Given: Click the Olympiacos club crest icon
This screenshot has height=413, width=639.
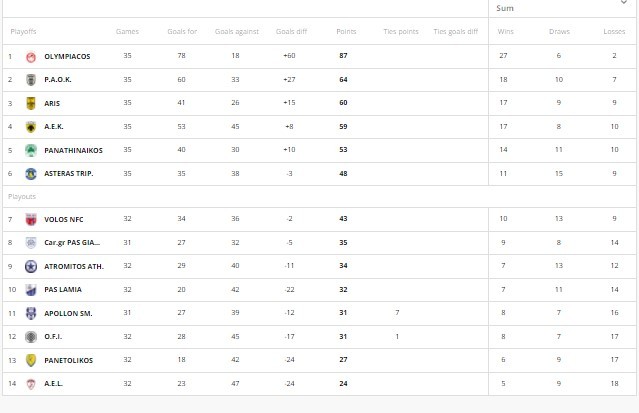Looking at the screenshot, I should [31, 57].
